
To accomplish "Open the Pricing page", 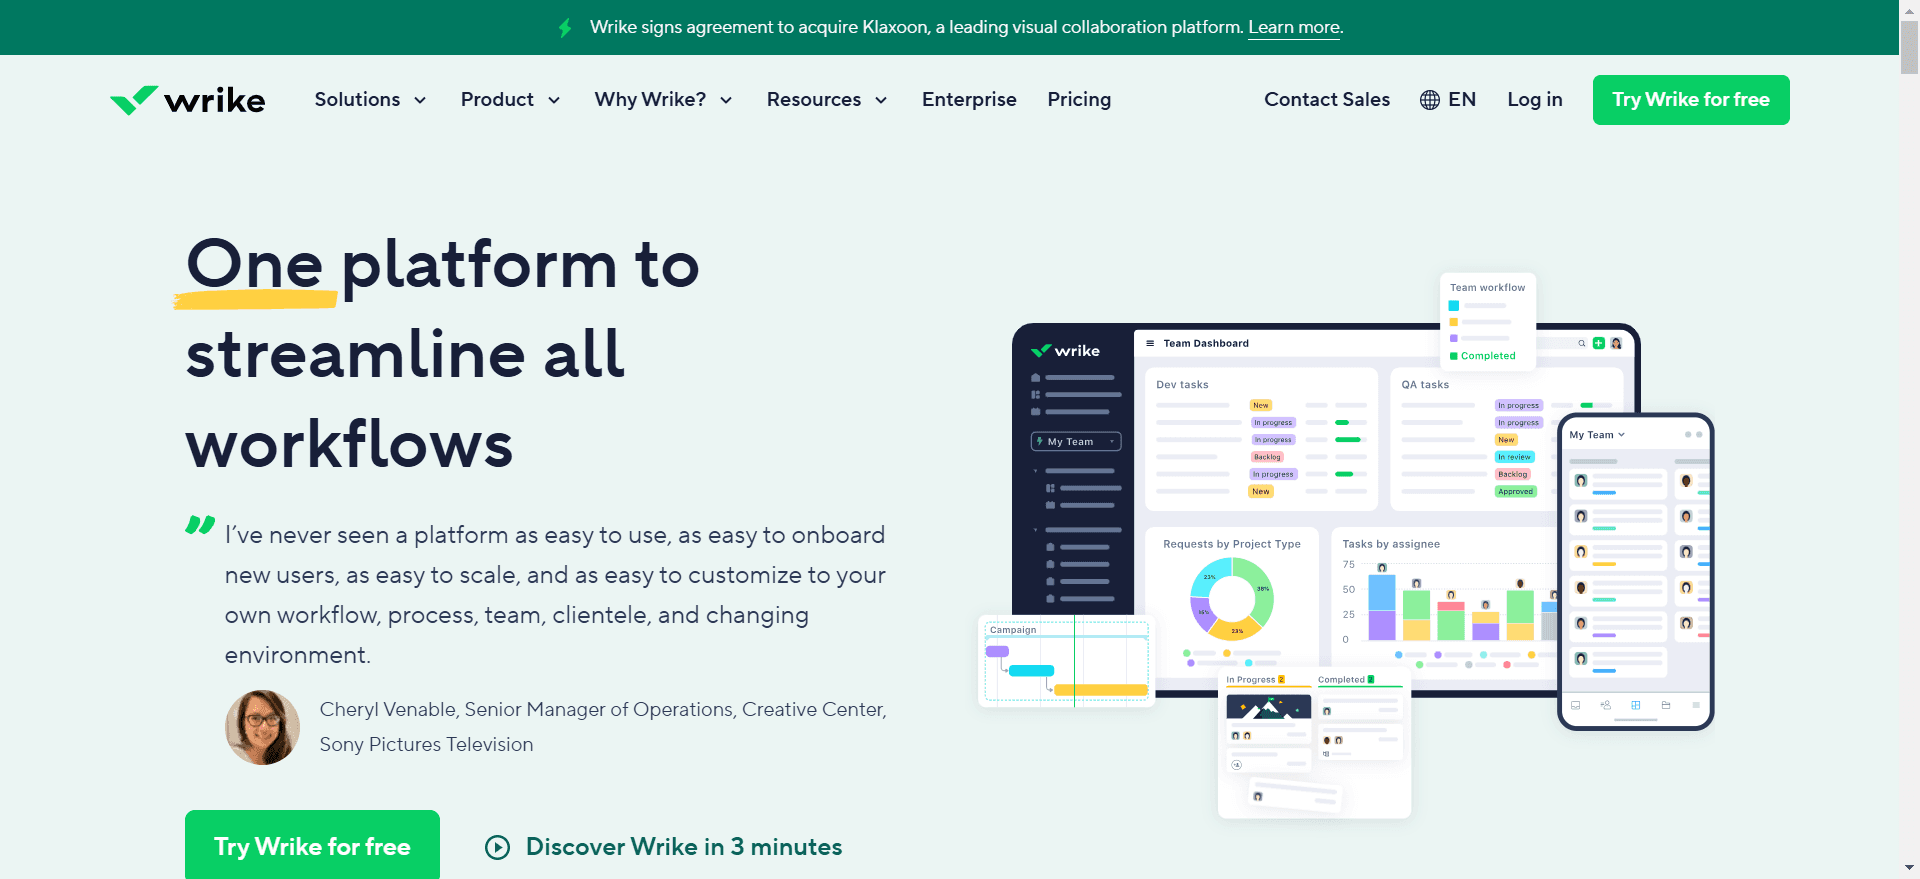I will 1079,100.
